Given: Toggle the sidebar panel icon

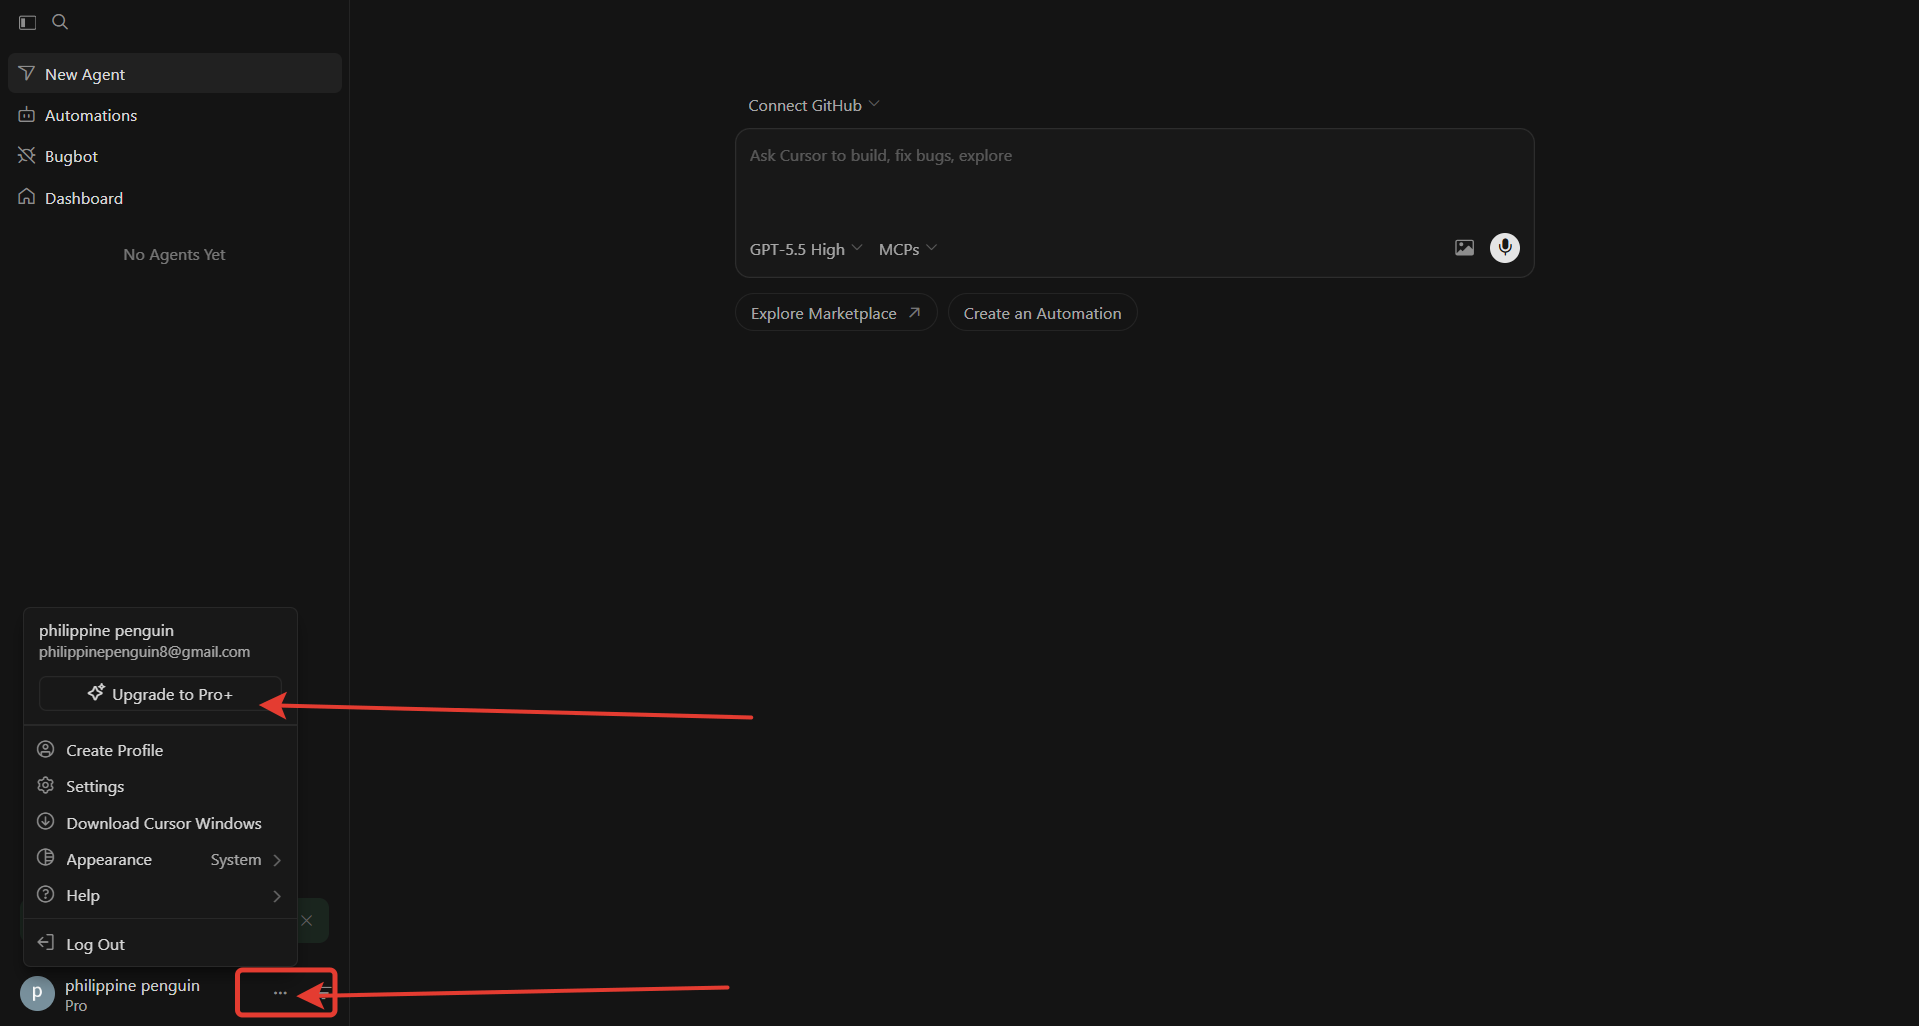Looking at the screenshot, I should pyautogui.click(x=28, y=22).
